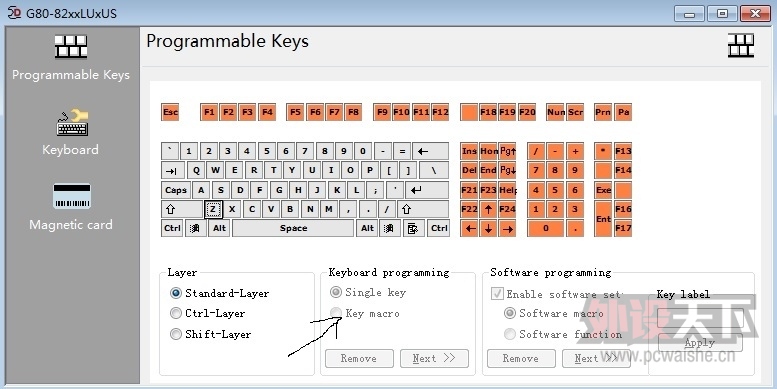The image size is (777, 389).
Task: Select the main Enter key
Action: tap(427, 190)
